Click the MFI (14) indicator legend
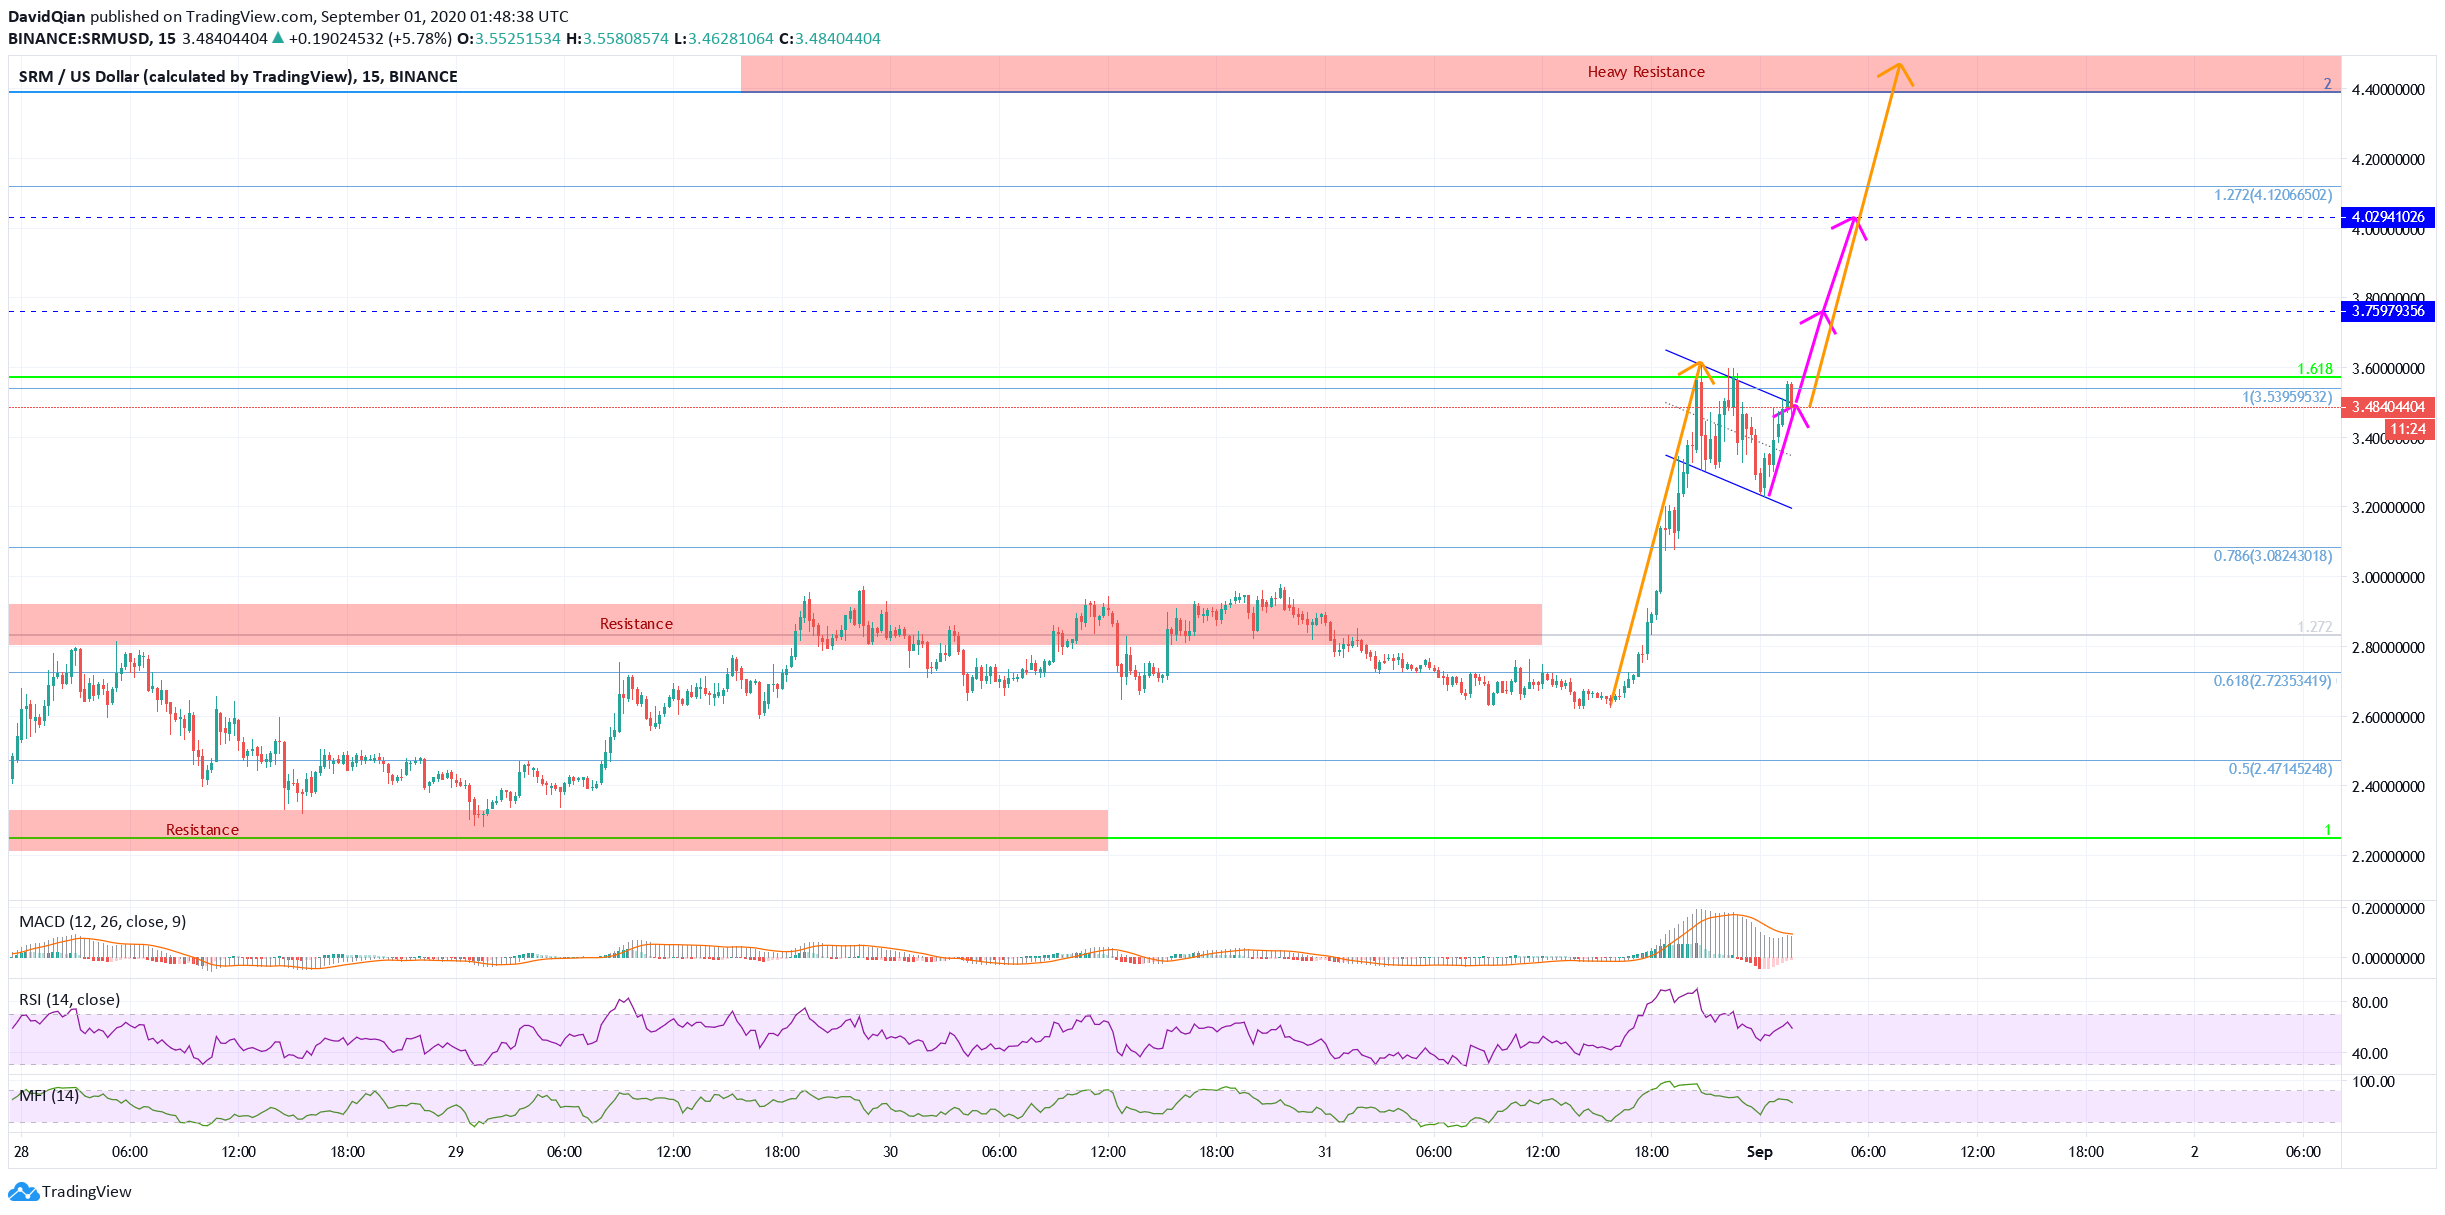 click(48, 1095)
